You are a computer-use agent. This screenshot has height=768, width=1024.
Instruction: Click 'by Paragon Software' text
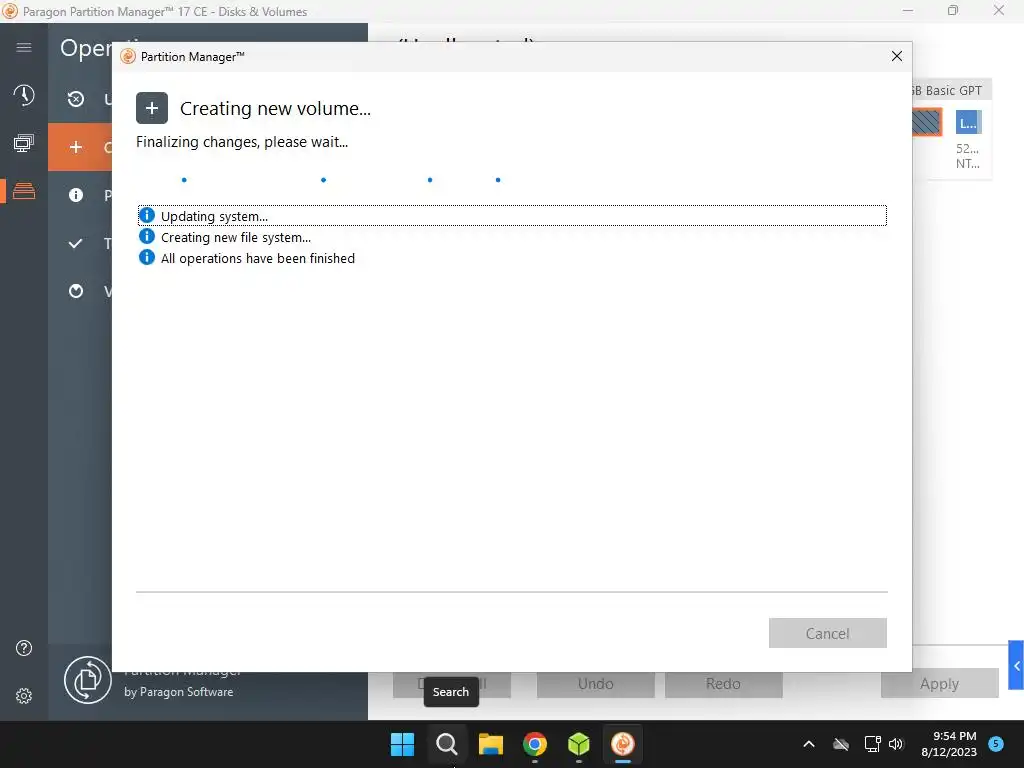178,692
